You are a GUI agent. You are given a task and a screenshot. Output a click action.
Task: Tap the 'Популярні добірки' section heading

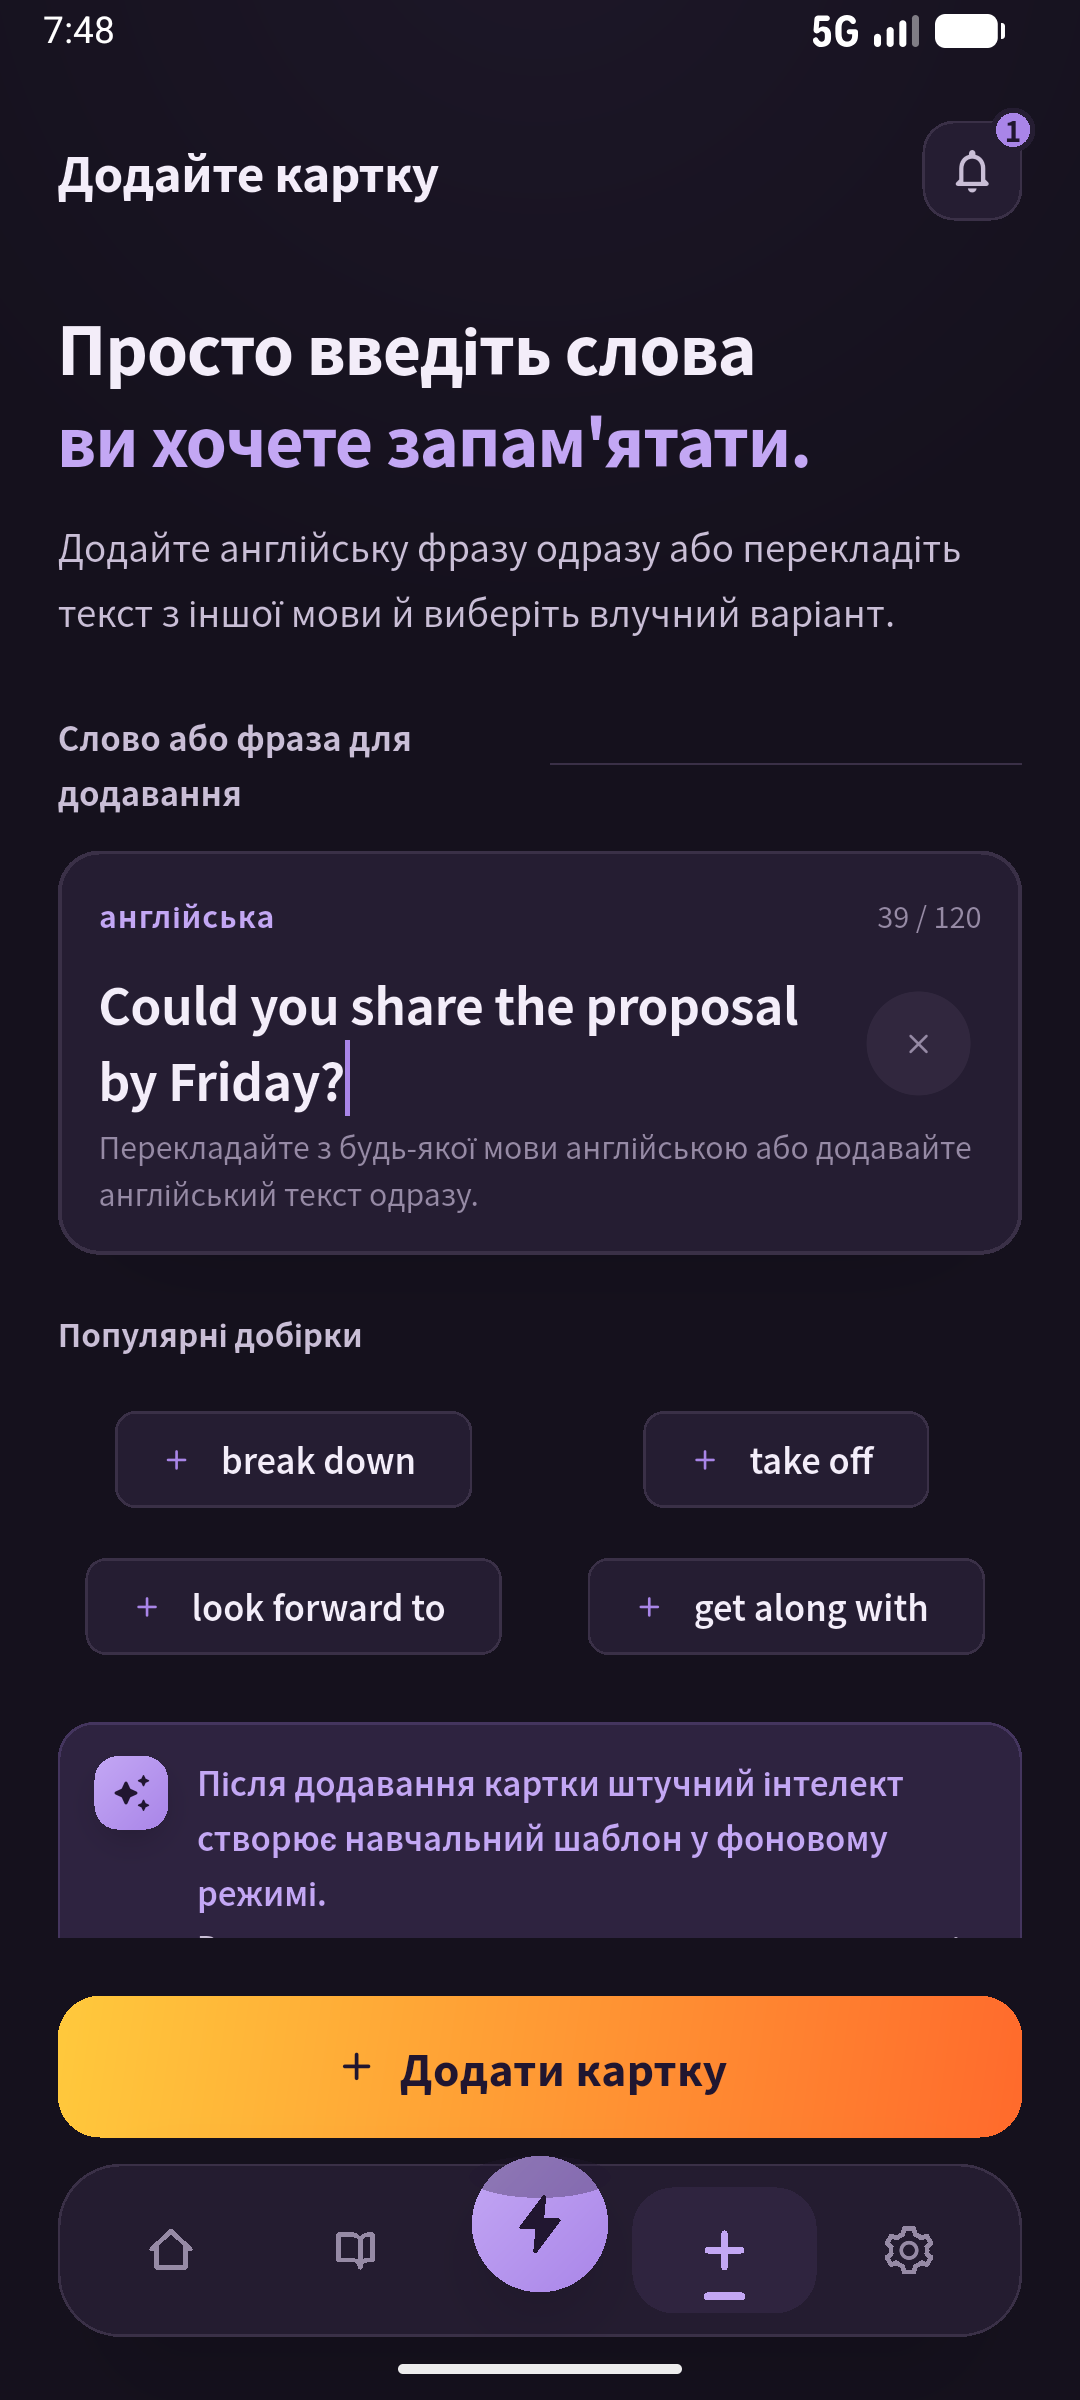click(210, 1336)
